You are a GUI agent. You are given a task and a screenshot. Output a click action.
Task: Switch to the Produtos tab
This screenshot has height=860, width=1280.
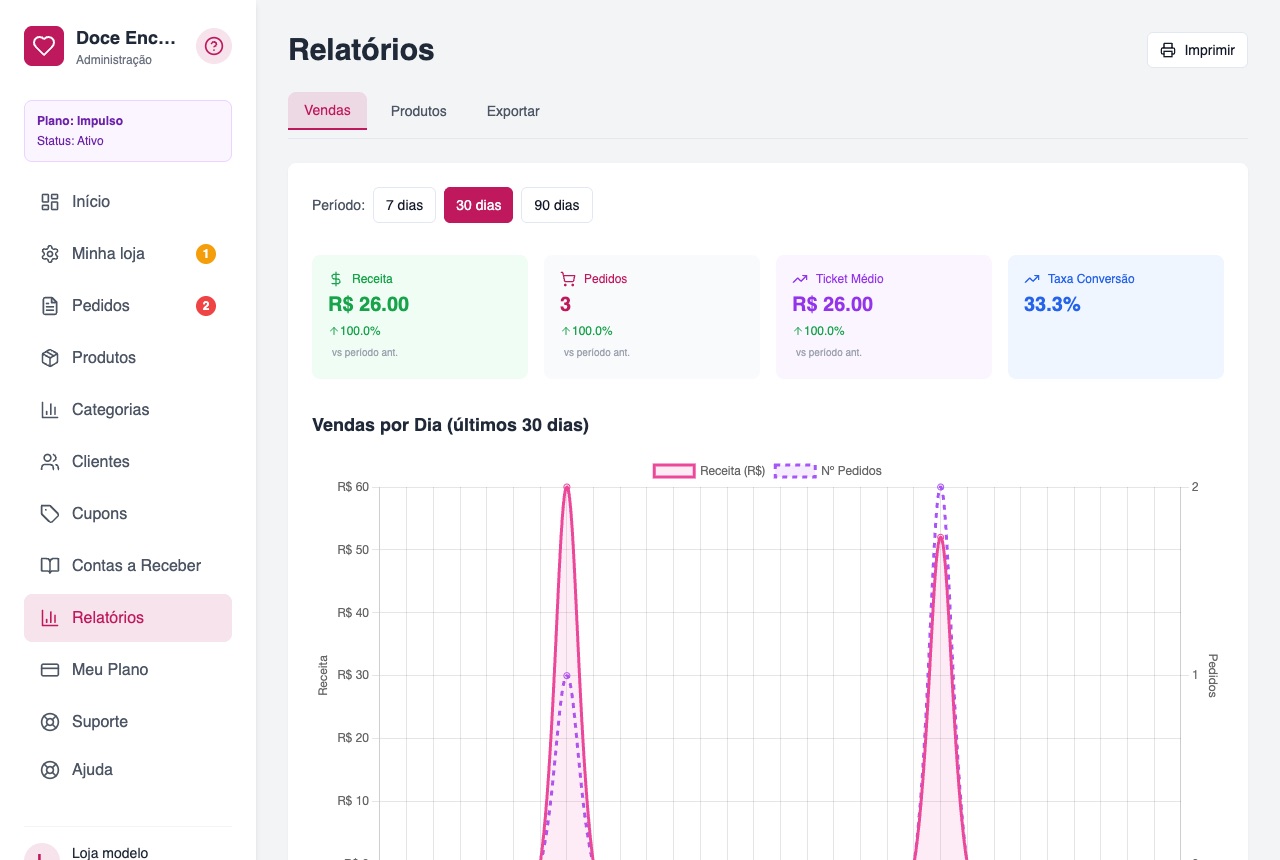[x=419, y=111]
